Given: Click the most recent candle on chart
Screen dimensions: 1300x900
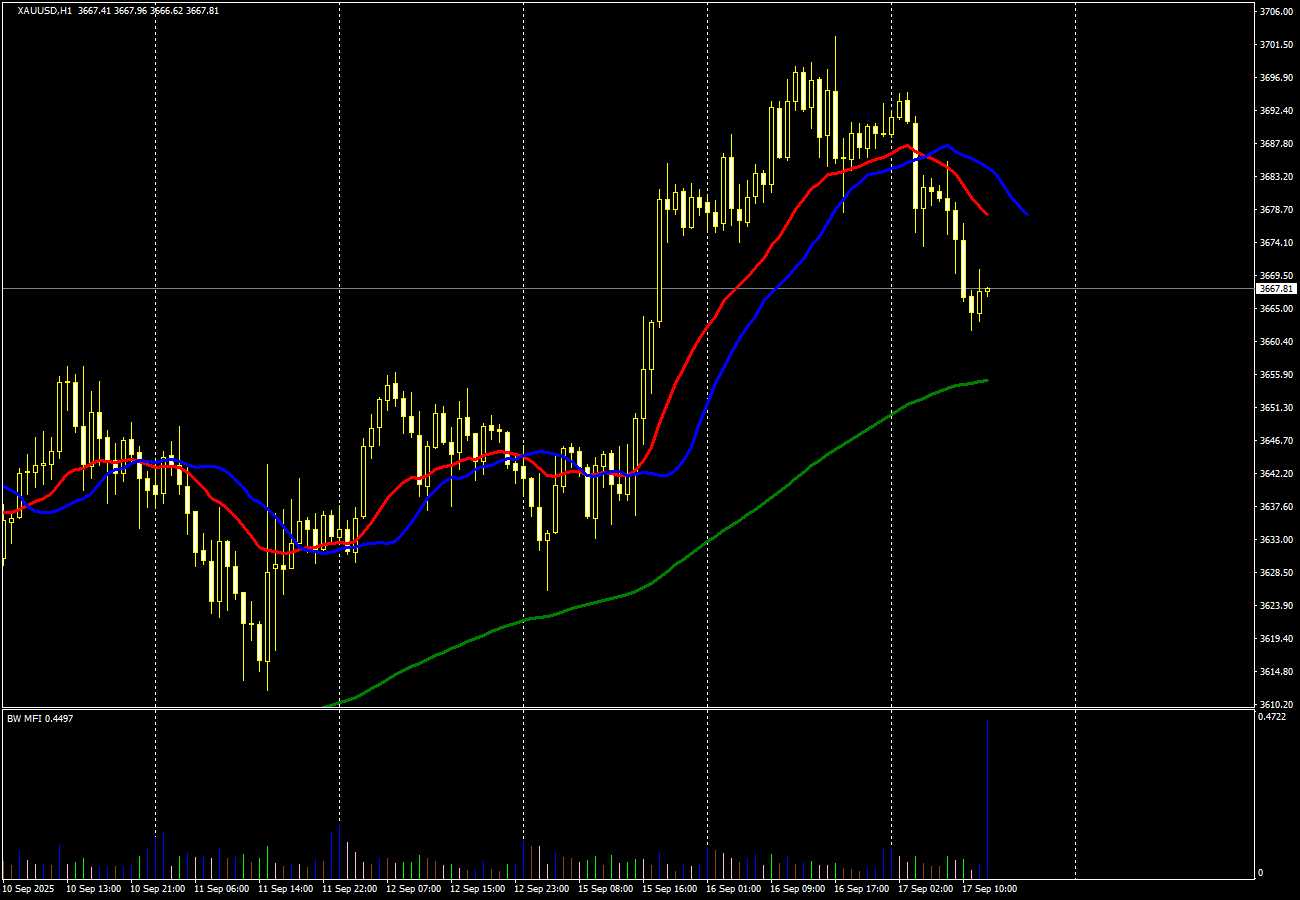Looking at the screenshot, I should (x=988, y=291).
